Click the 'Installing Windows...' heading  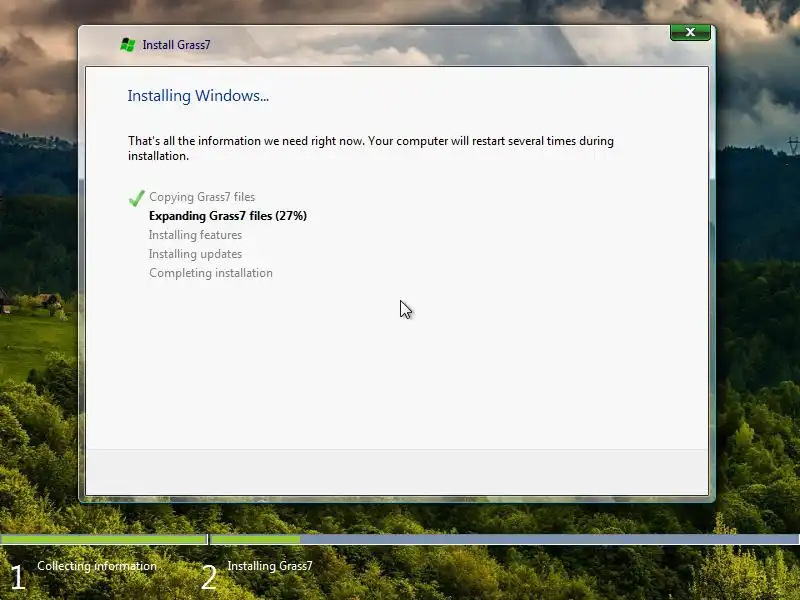click(198, 95)
